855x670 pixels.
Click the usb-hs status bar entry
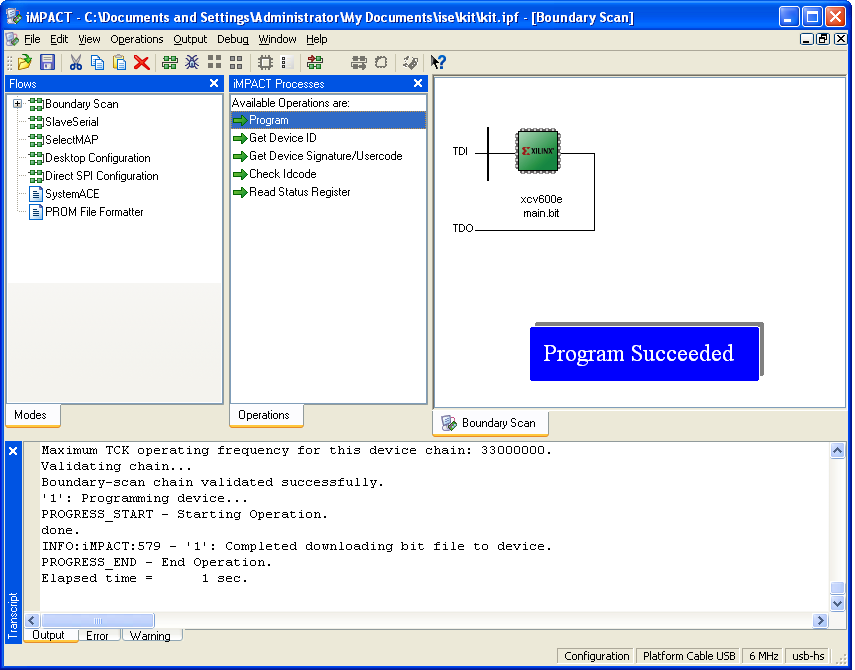(x=808, y=656)
